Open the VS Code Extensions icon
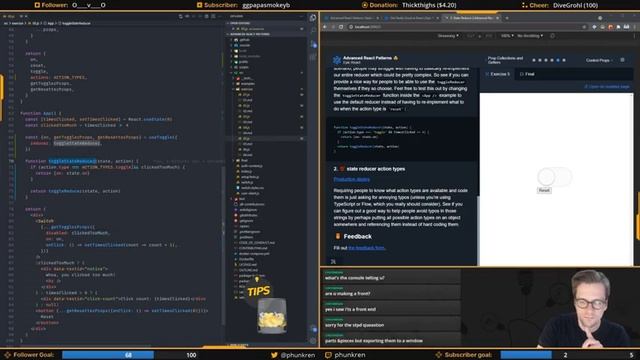 tap(313, 57)
